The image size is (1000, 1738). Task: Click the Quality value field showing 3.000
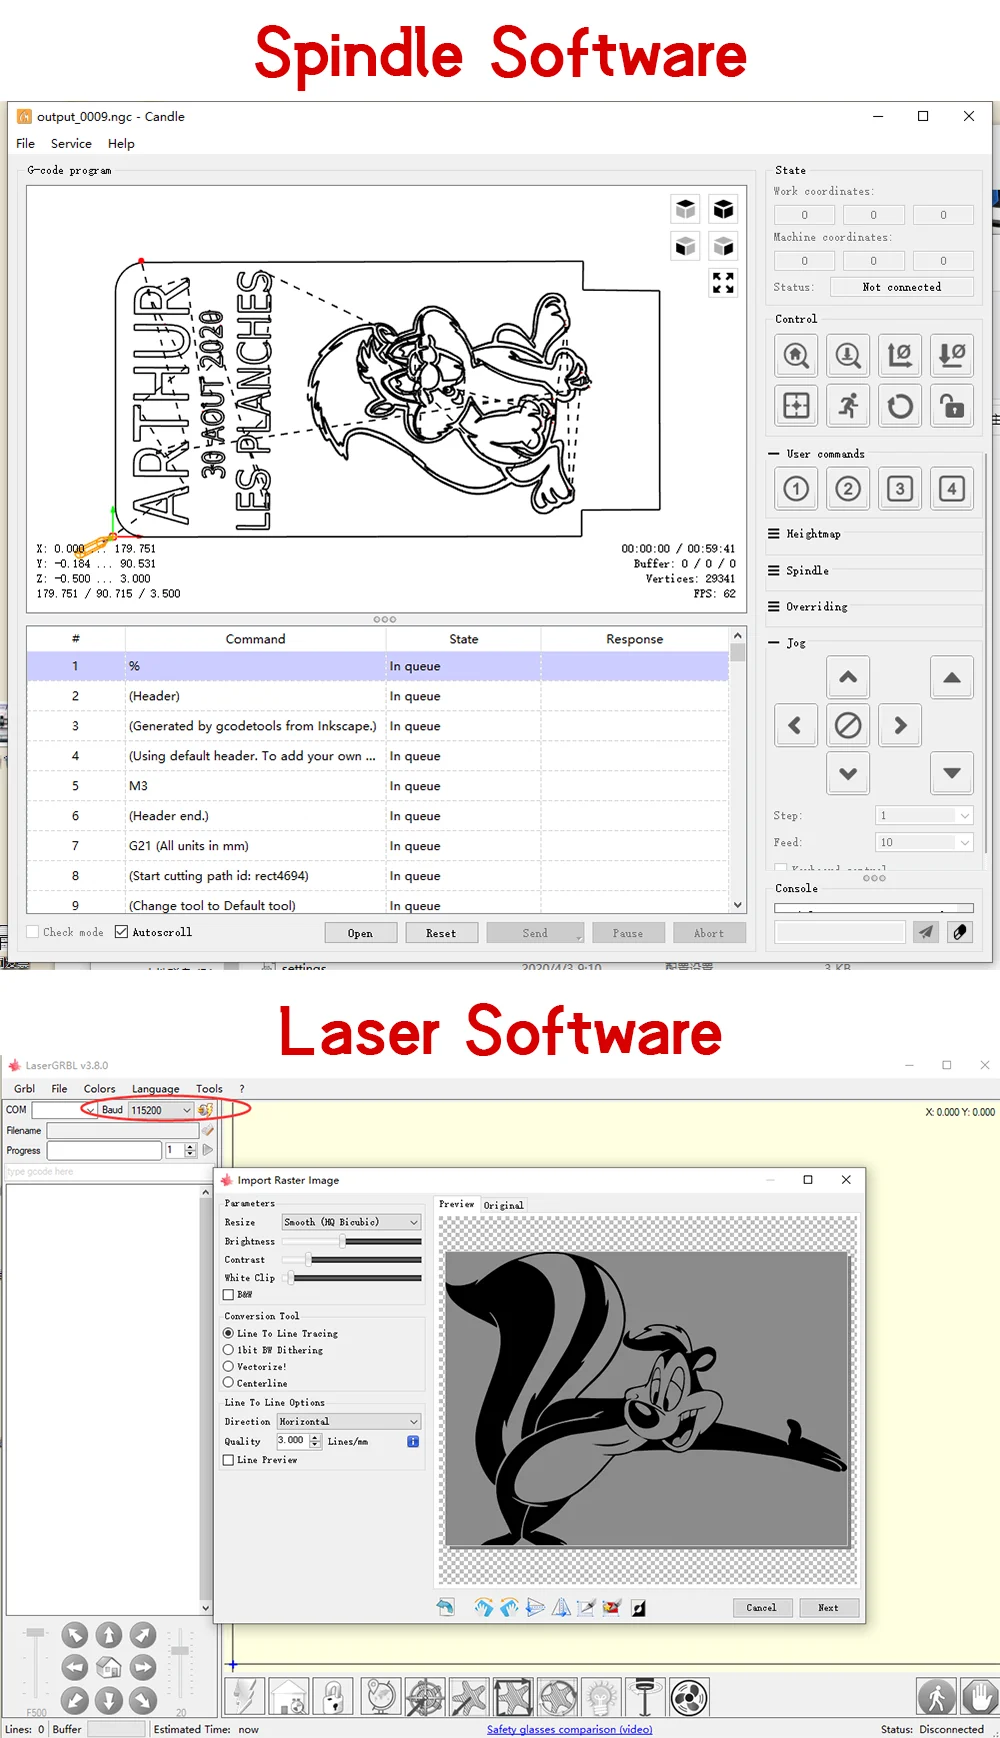click(292, 1441)
